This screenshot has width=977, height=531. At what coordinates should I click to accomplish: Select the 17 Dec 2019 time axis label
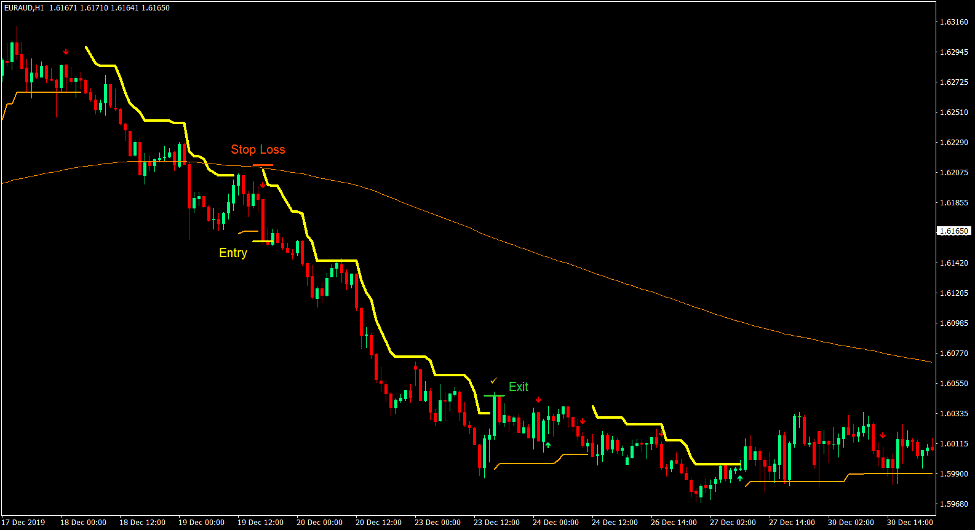pyautogui.click(x=26, y=522)
